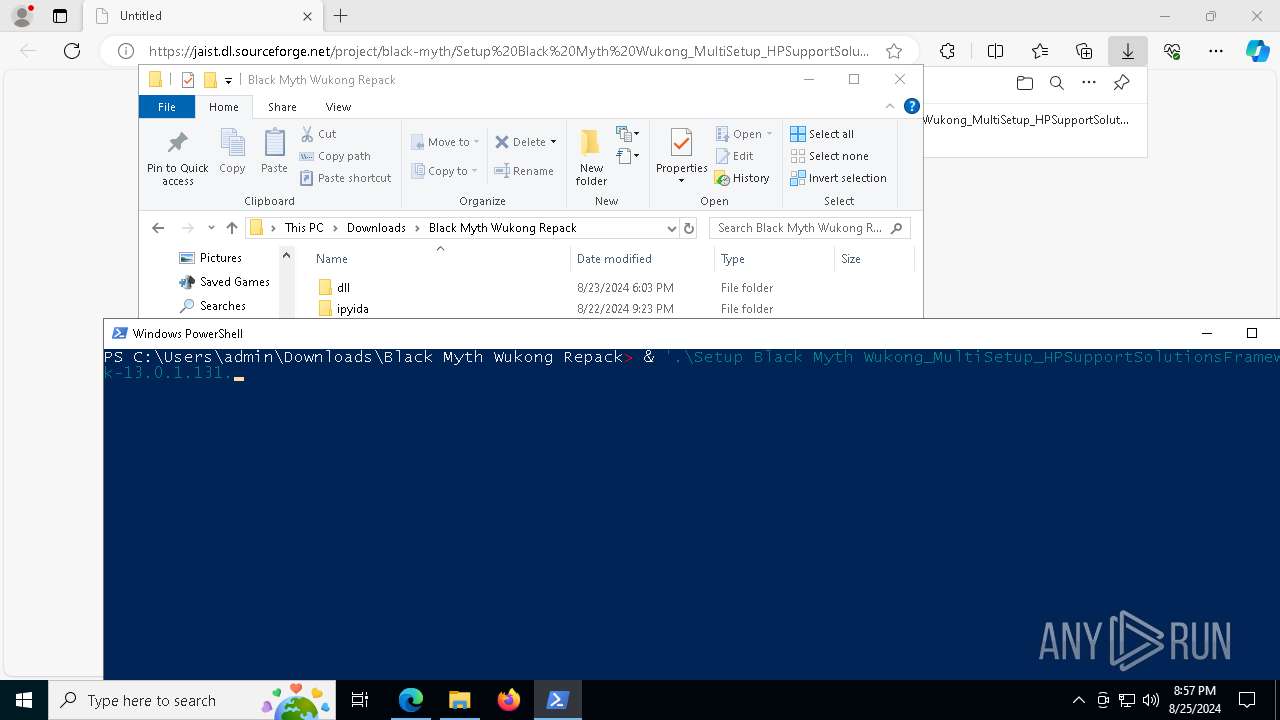Open Edge Collections

coord(1084,51)
